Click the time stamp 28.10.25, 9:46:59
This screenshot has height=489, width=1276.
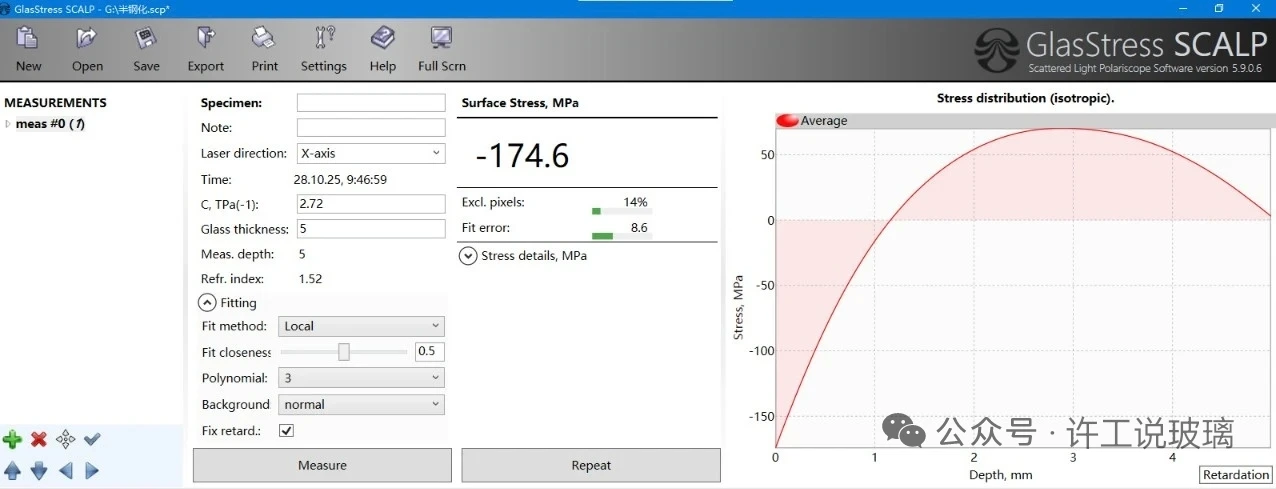point(340,180)
